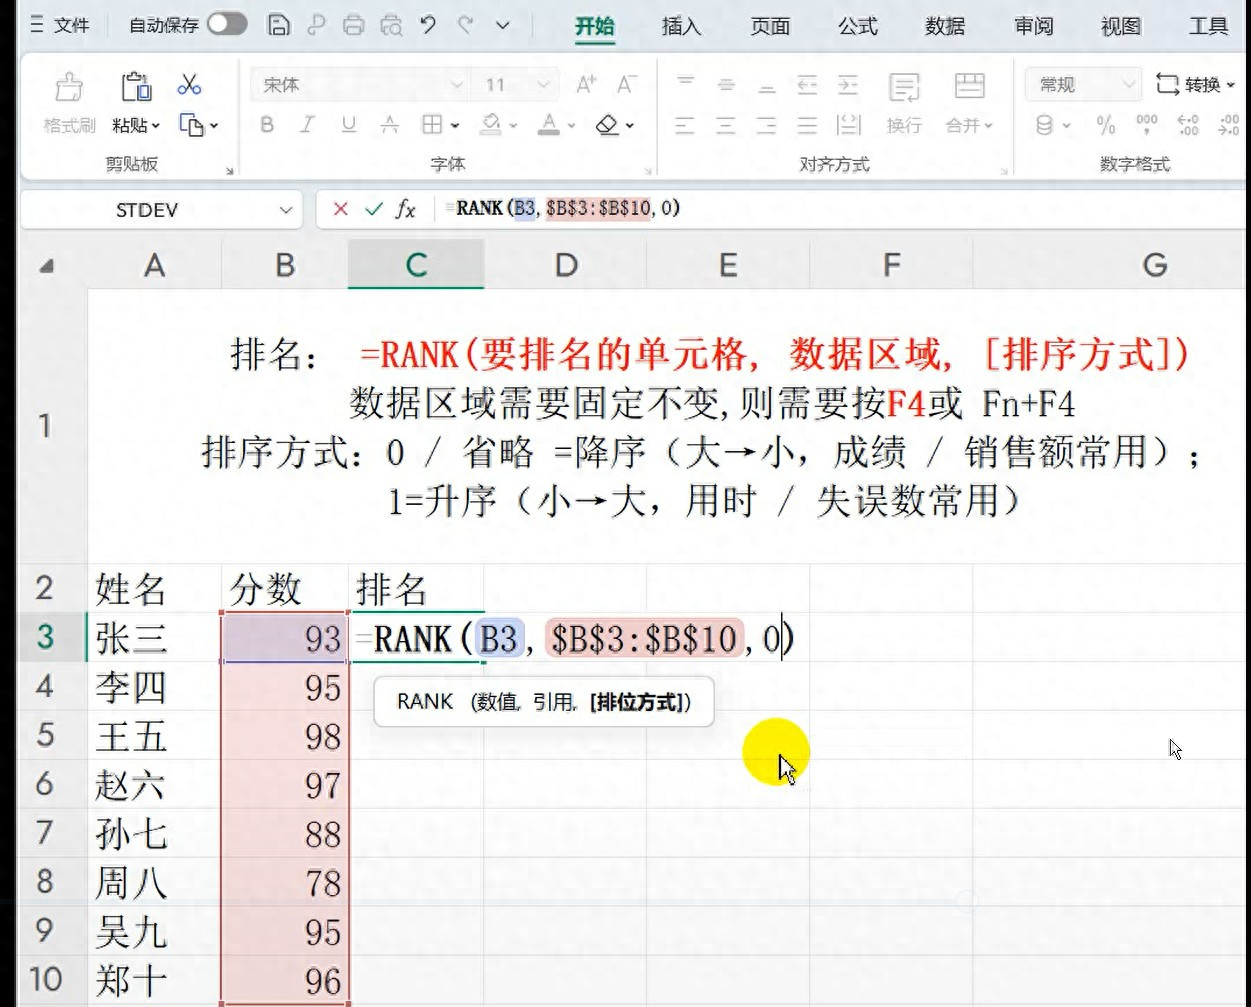Open the 对齐方式 dialog launcher
This screenshot has height=1007, width=1251.
pos(1004,172)
